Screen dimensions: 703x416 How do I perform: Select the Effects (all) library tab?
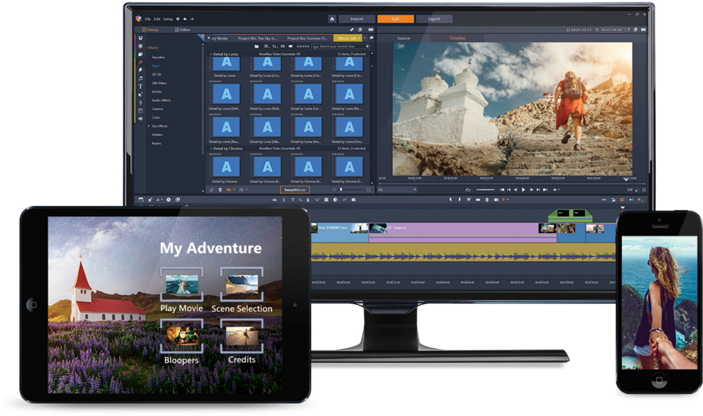point(347,39)
